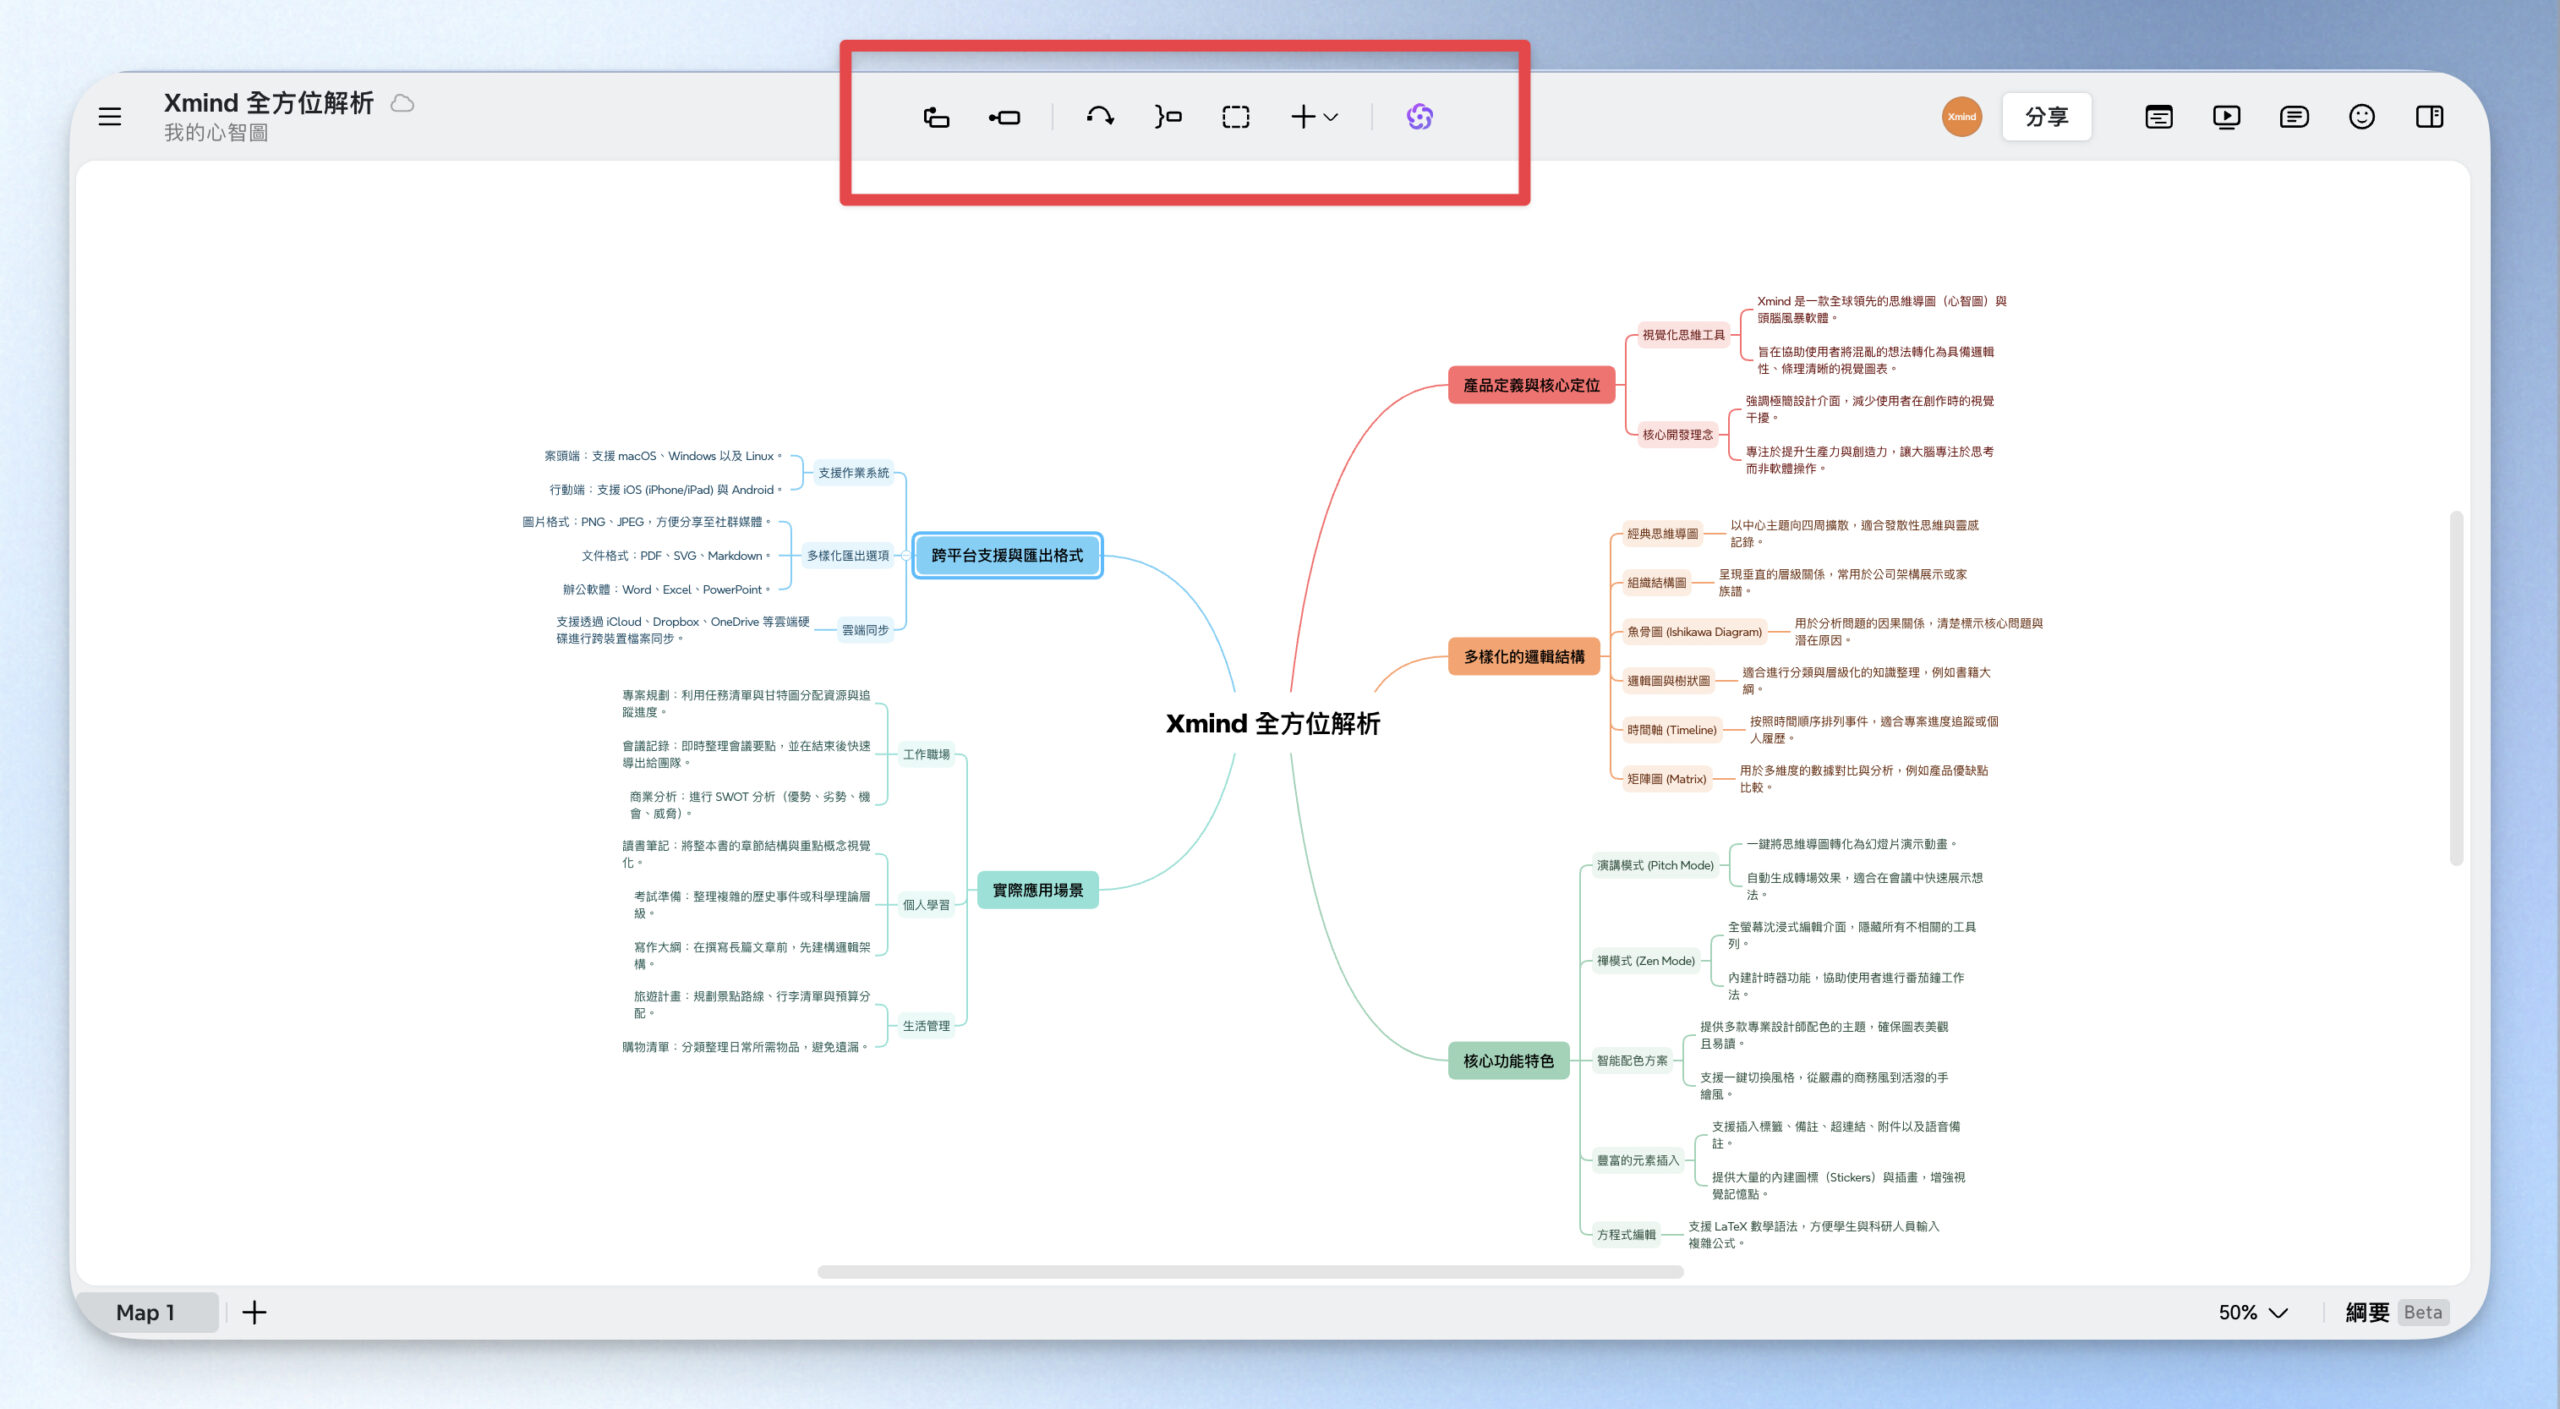Image resolution: width=2560 pixels, height=1409 pixels.
Task: Collapse the 跨平台支援與匯出格式 branch
Action: coord(905,556)
